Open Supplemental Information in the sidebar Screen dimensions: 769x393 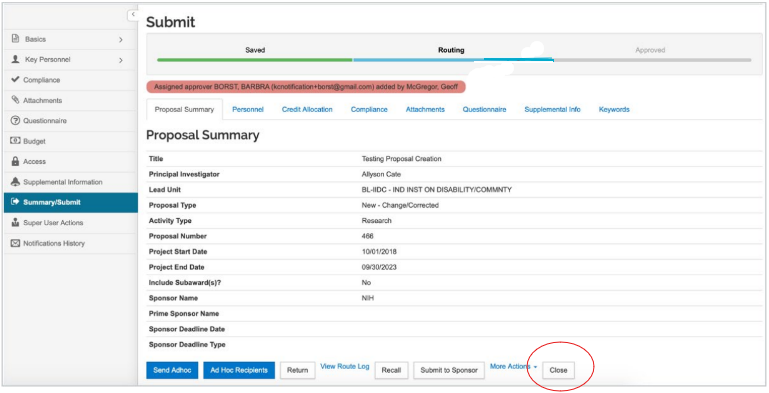click(71, 182)
